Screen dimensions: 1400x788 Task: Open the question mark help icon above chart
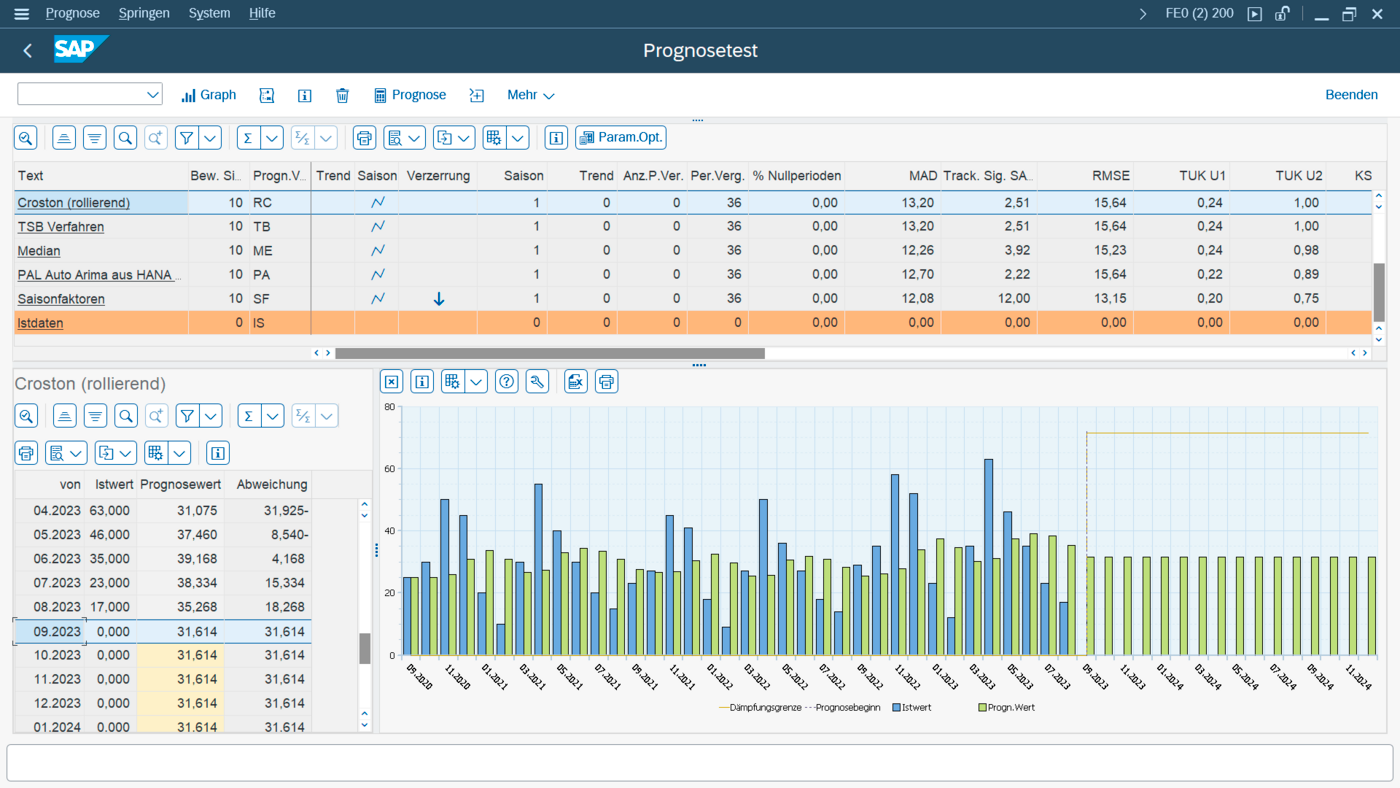[507, 382]
